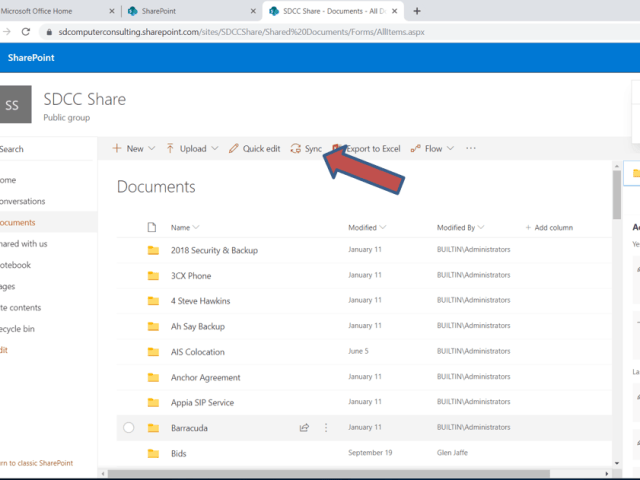The image size is (640, 480).
Task: Click the Upload arrow icon
Action: [170, 149]
